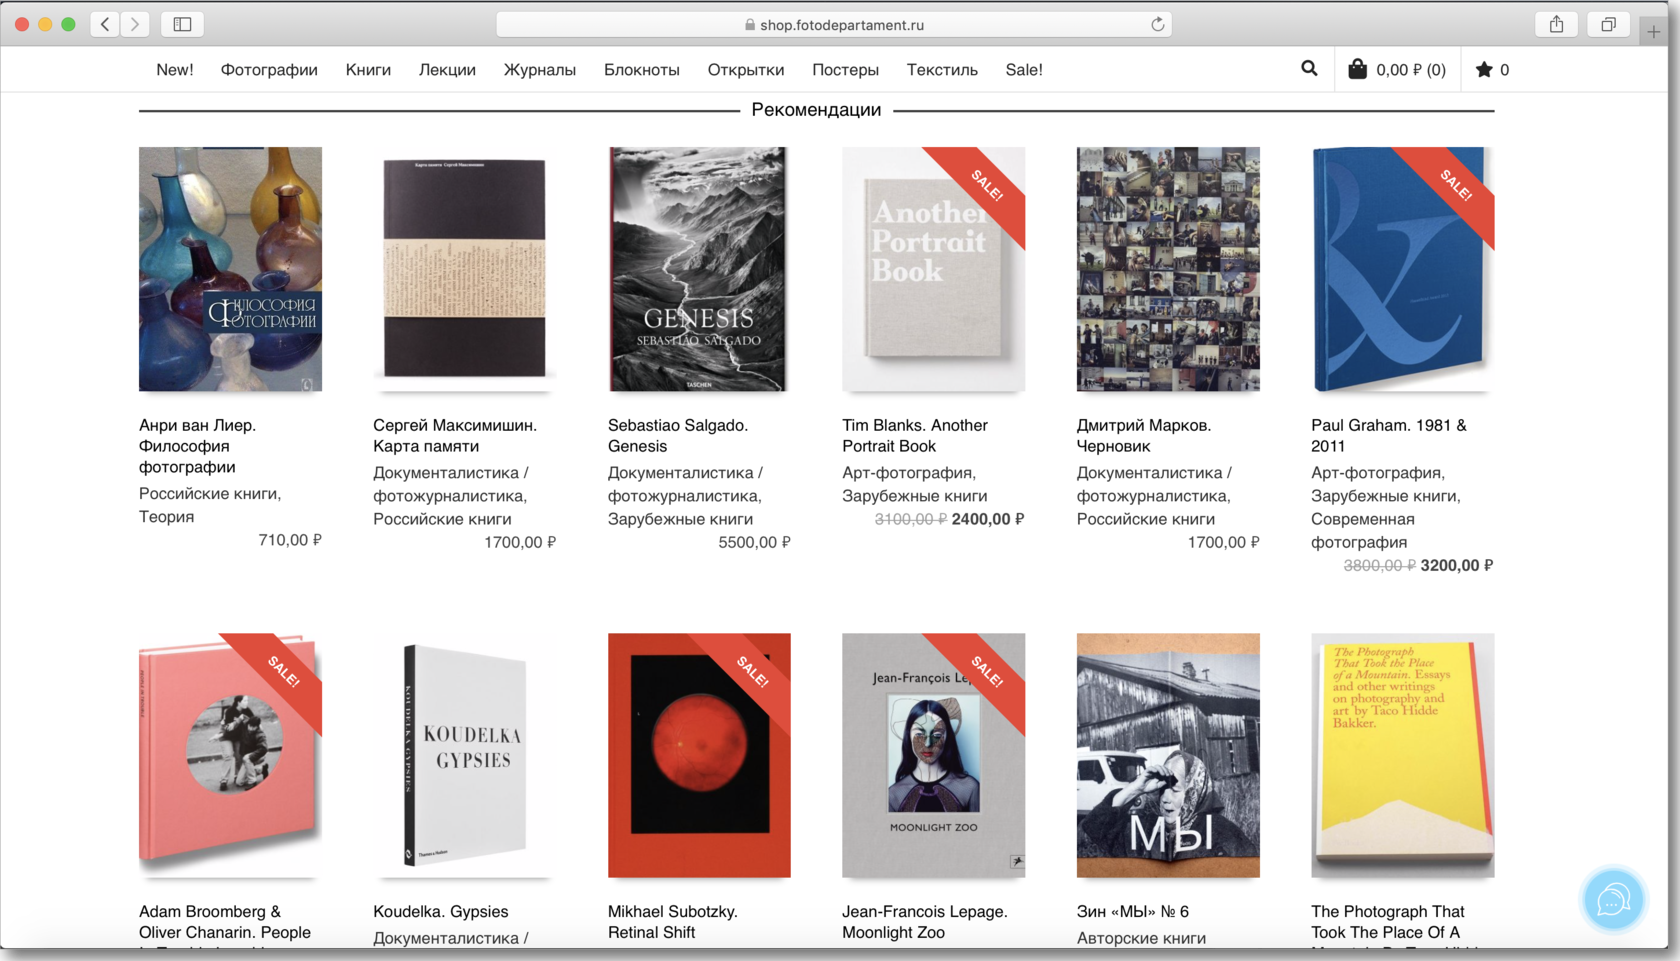Click the crossed-out price 3800,00 ₽
Screen dimensions: 1680x961
[x=1380, y=565]
